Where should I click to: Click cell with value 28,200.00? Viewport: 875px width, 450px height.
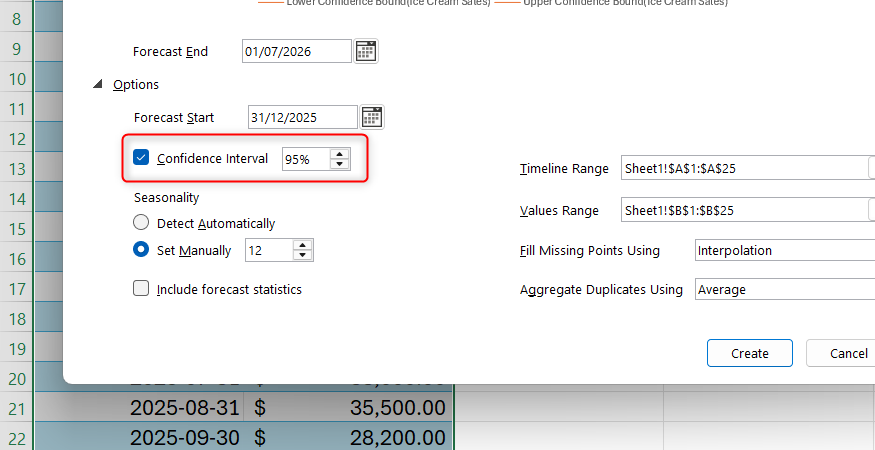tap(348, 437)
